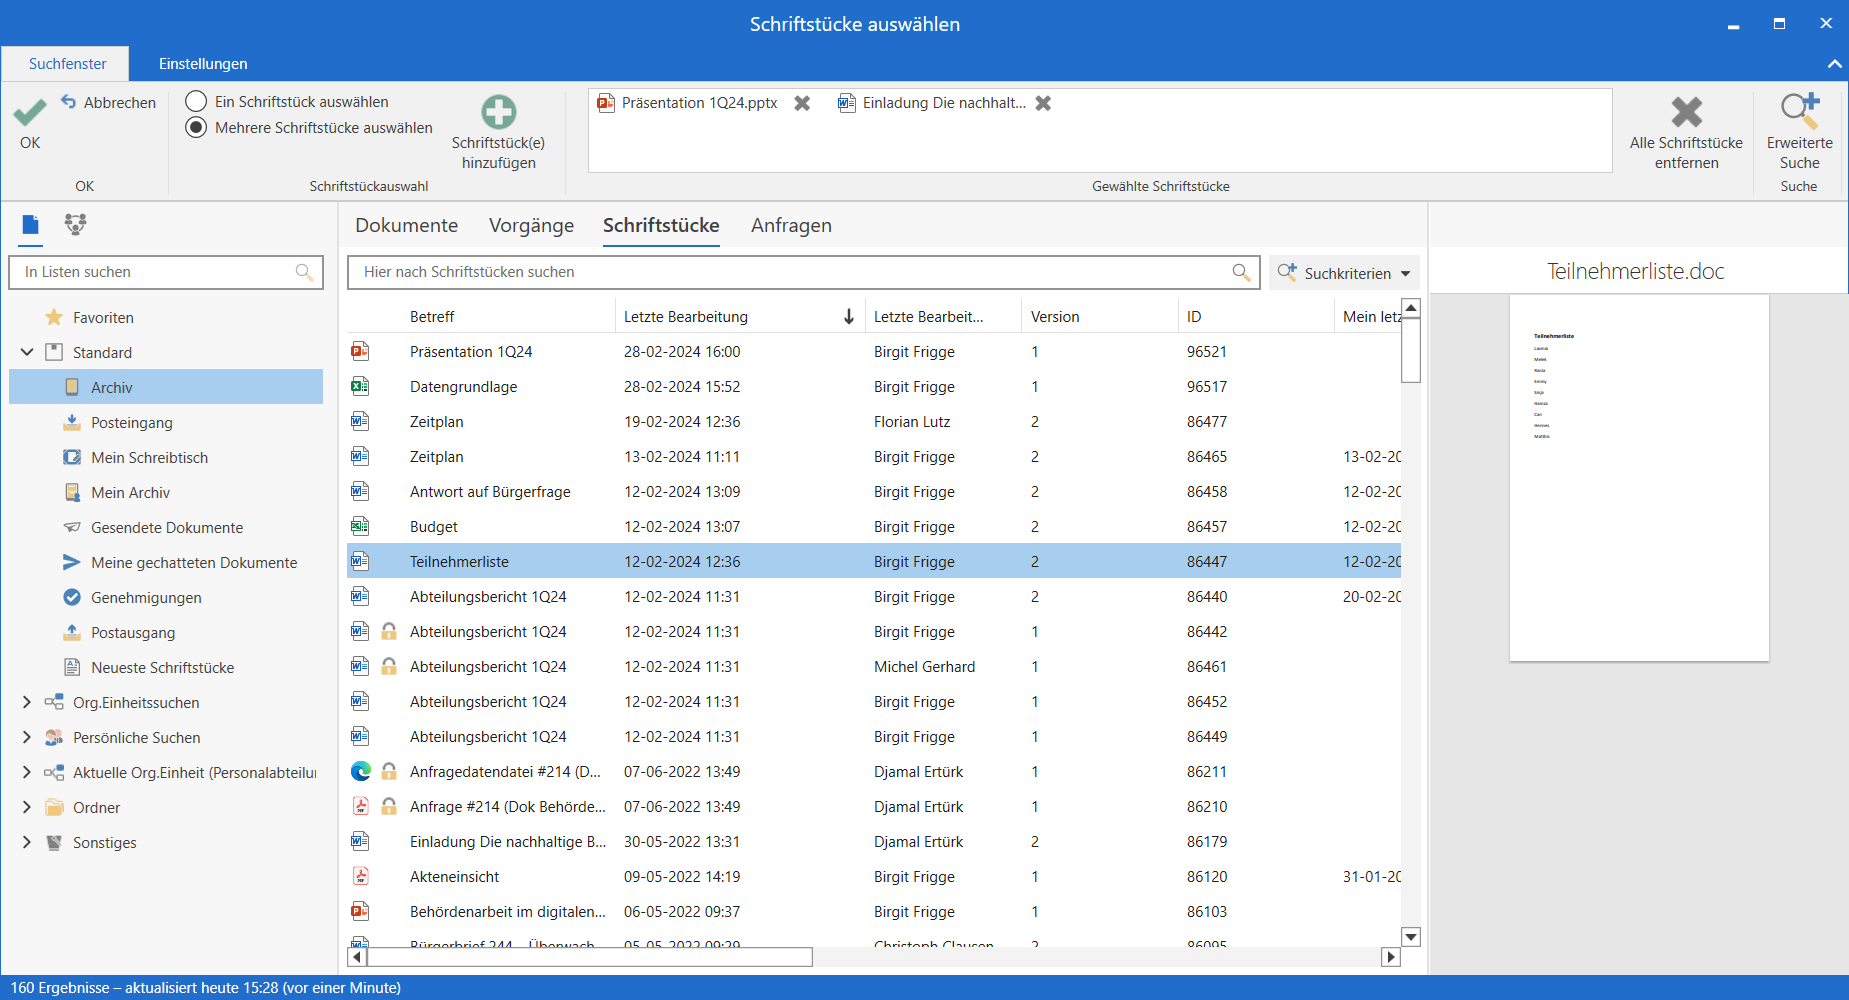
Task: Click the green plus Schriftstück(e) hinzufügen icon
Action: pyautogui.click(x=498, y=112)
